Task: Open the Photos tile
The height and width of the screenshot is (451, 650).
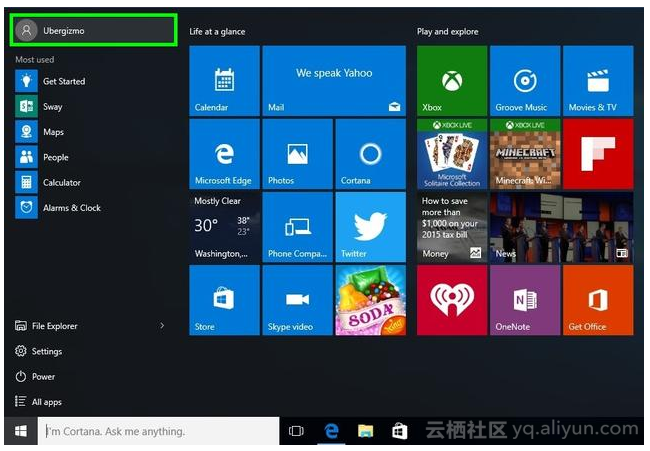Action: click(298, 154)
